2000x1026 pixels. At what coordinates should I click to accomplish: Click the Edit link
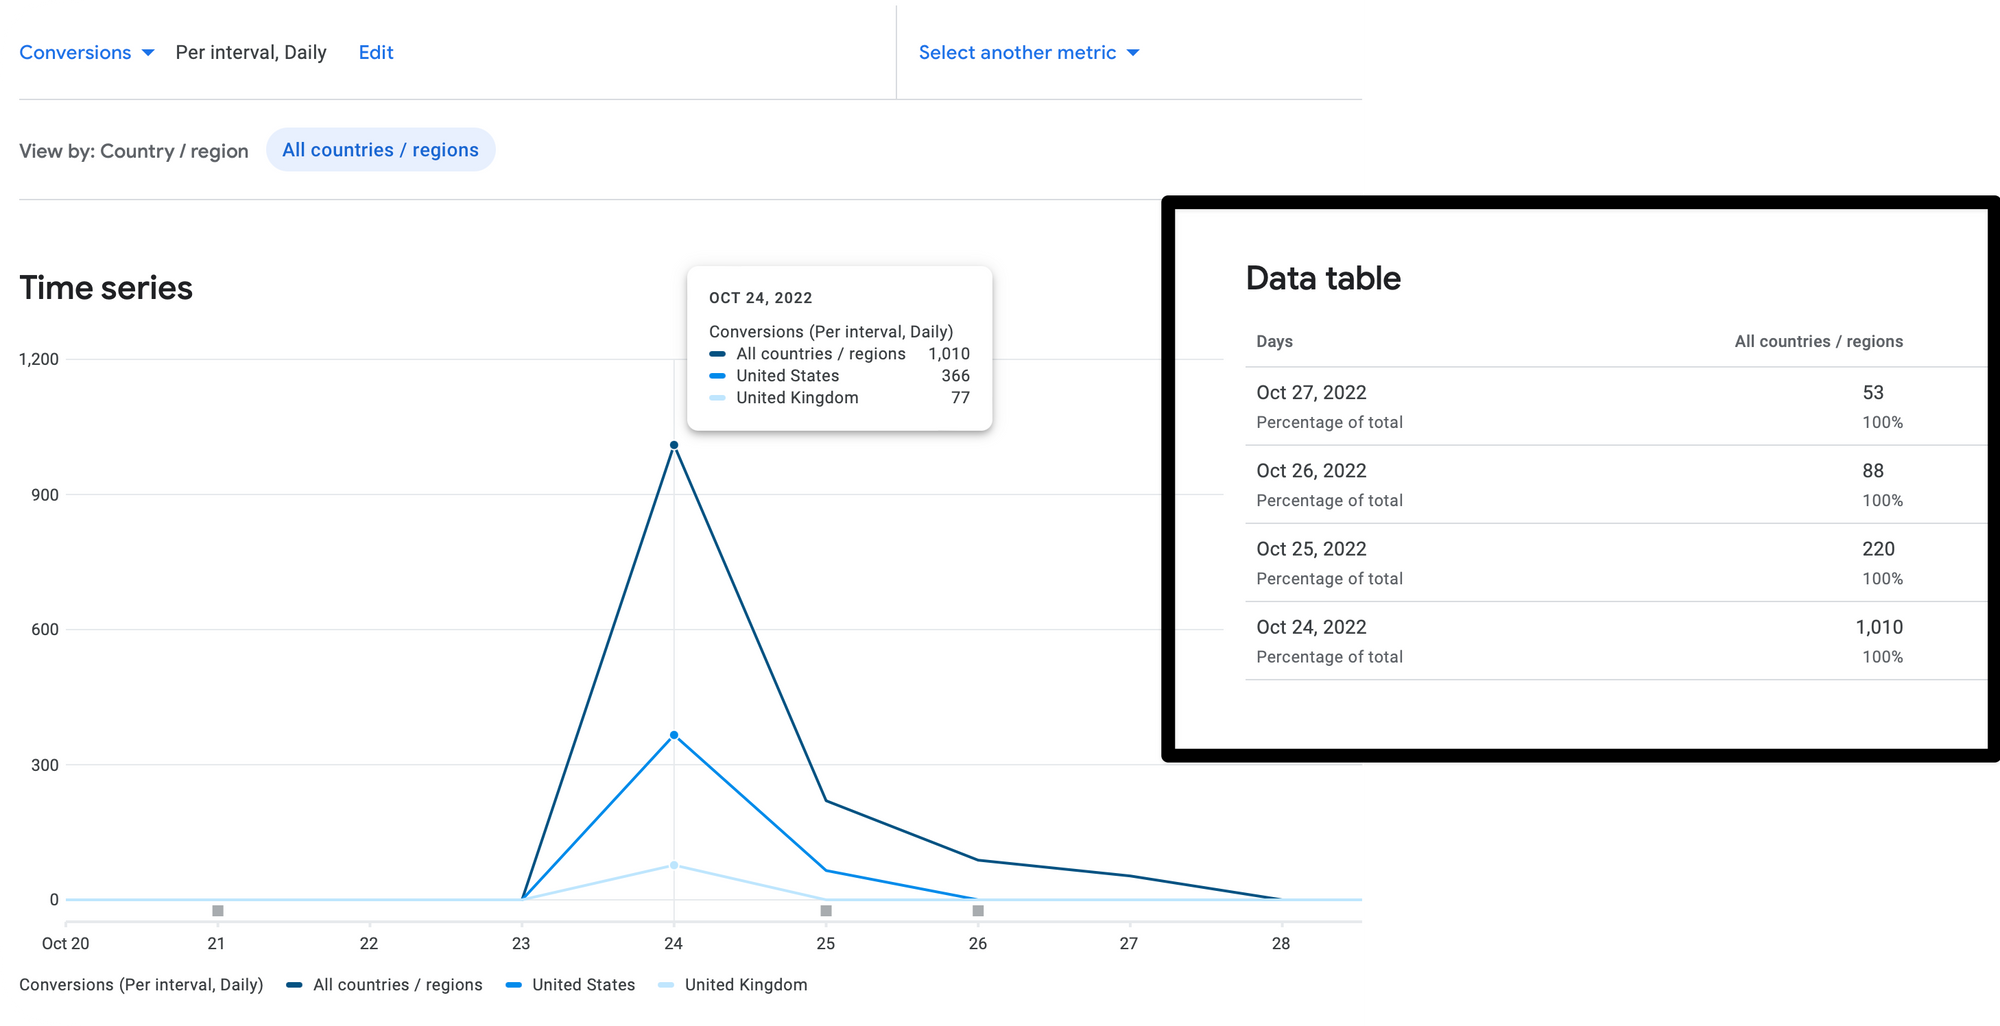point(376,52)
